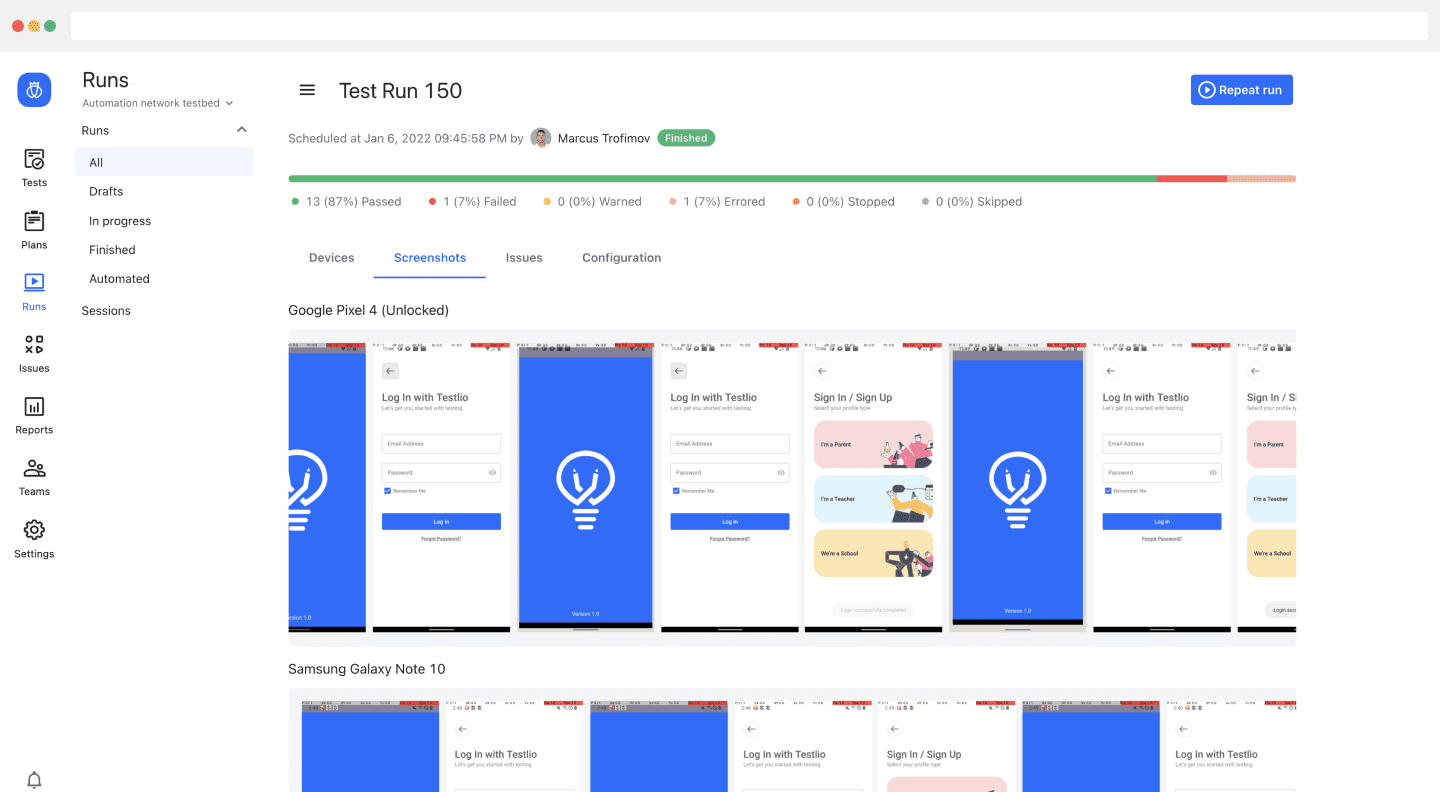
Task: Select the Plans icon in the sidebar
Action: point(34,227)
